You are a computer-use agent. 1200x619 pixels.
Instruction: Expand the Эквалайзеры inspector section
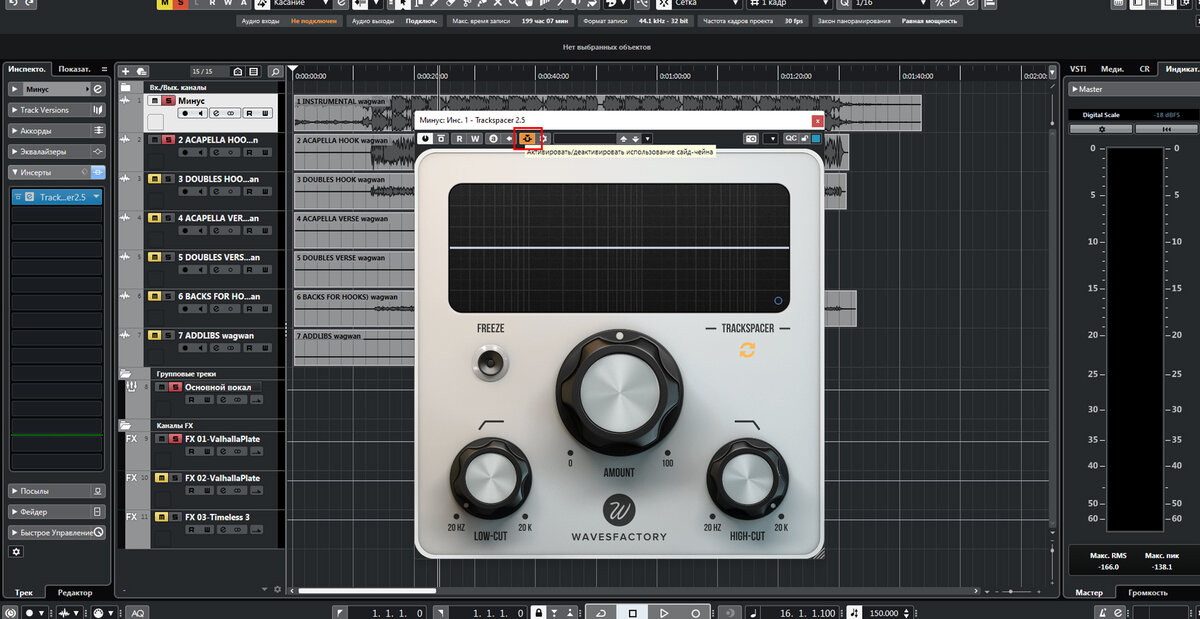point(56,151)
